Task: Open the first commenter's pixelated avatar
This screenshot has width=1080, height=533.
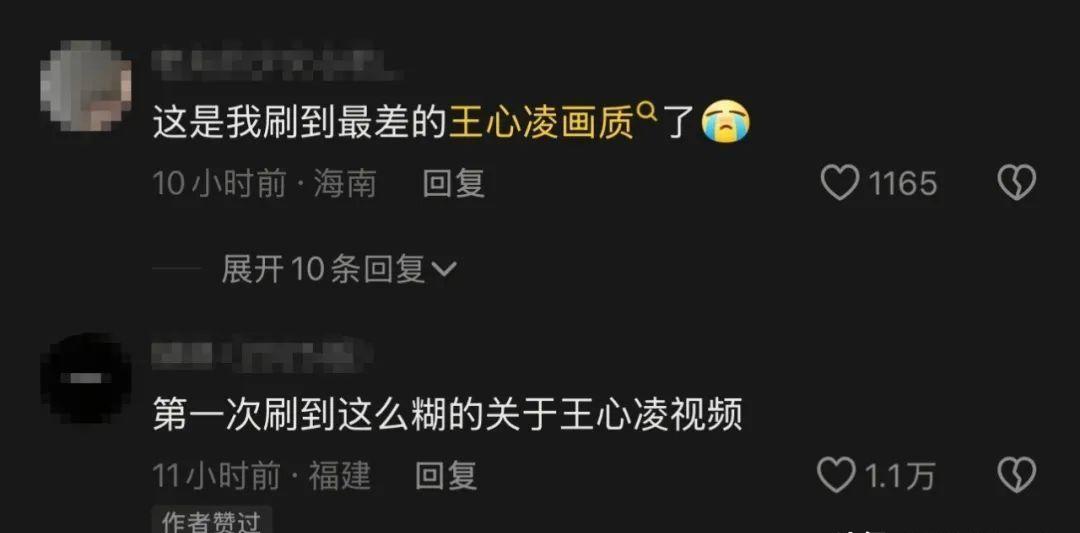Action: coord(86,85)
